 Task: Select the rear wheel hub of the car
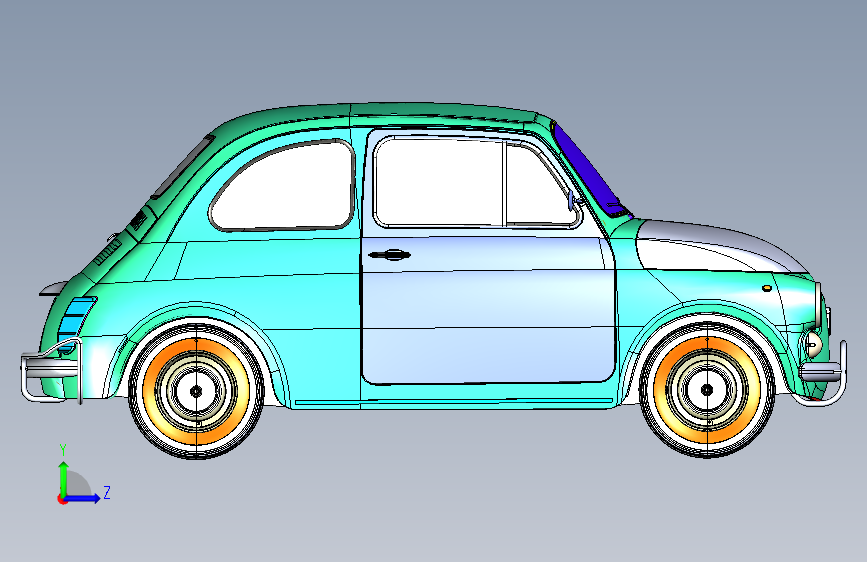[196, 391]
